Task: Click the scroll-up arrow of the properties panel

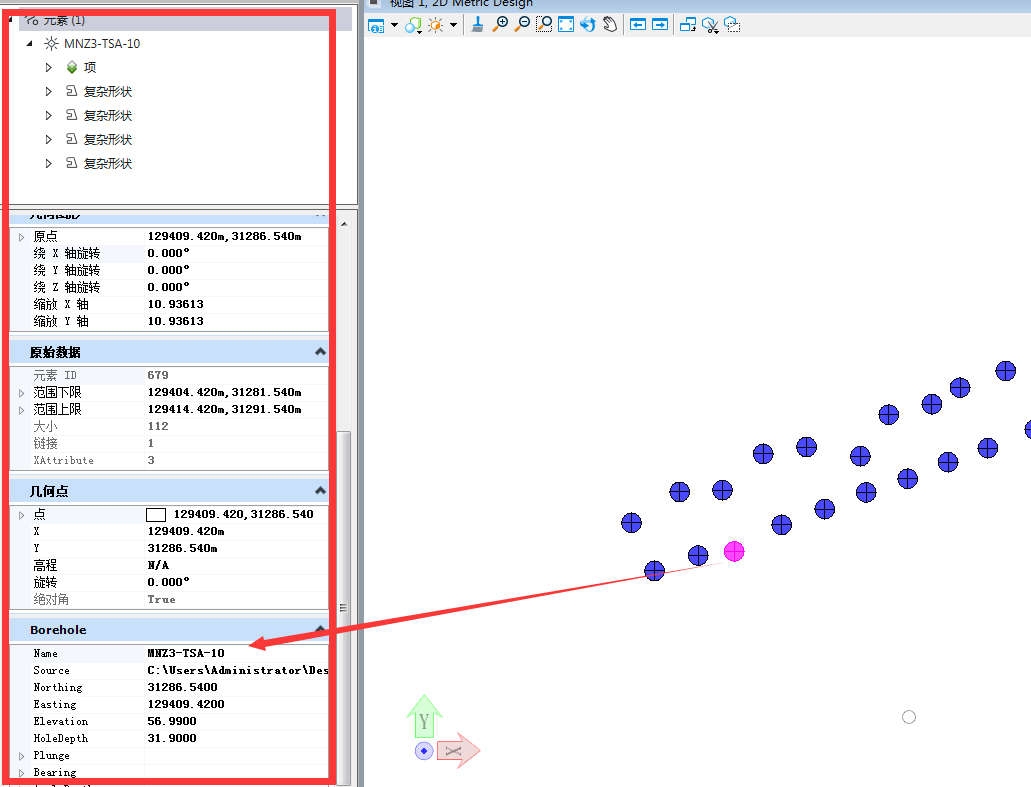Action: pos(344,224)
